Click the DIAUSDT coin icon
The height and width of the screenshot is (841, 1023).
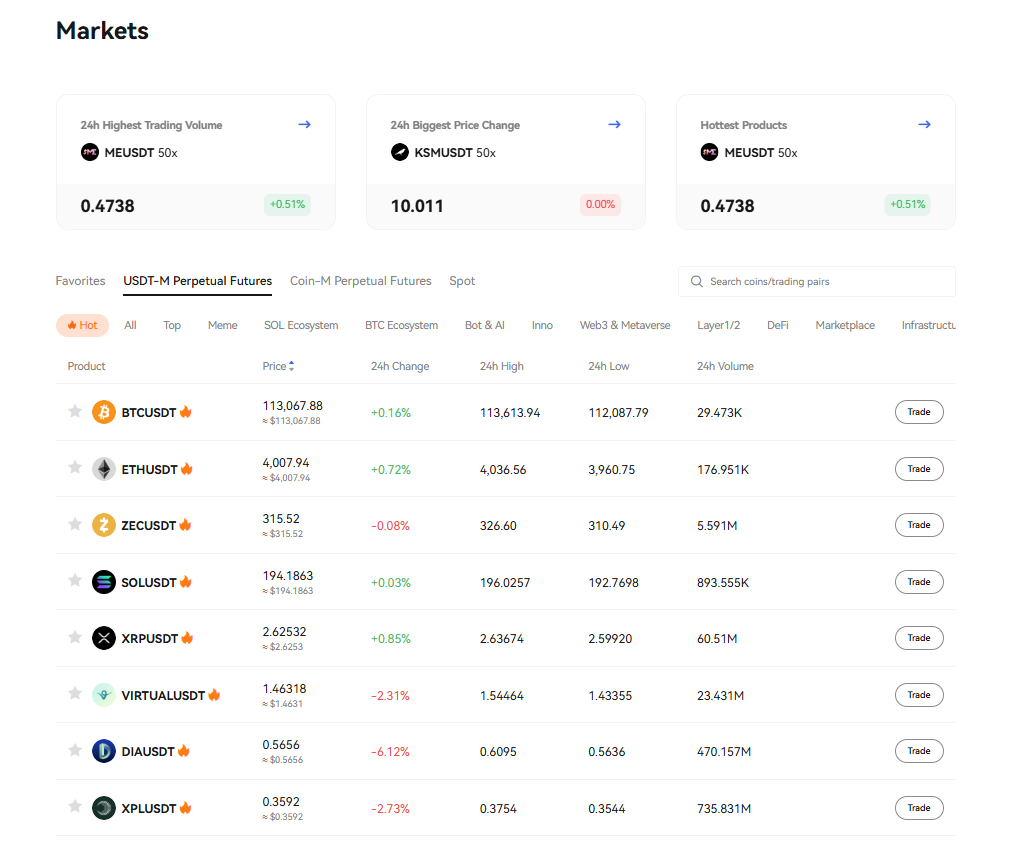104,751
